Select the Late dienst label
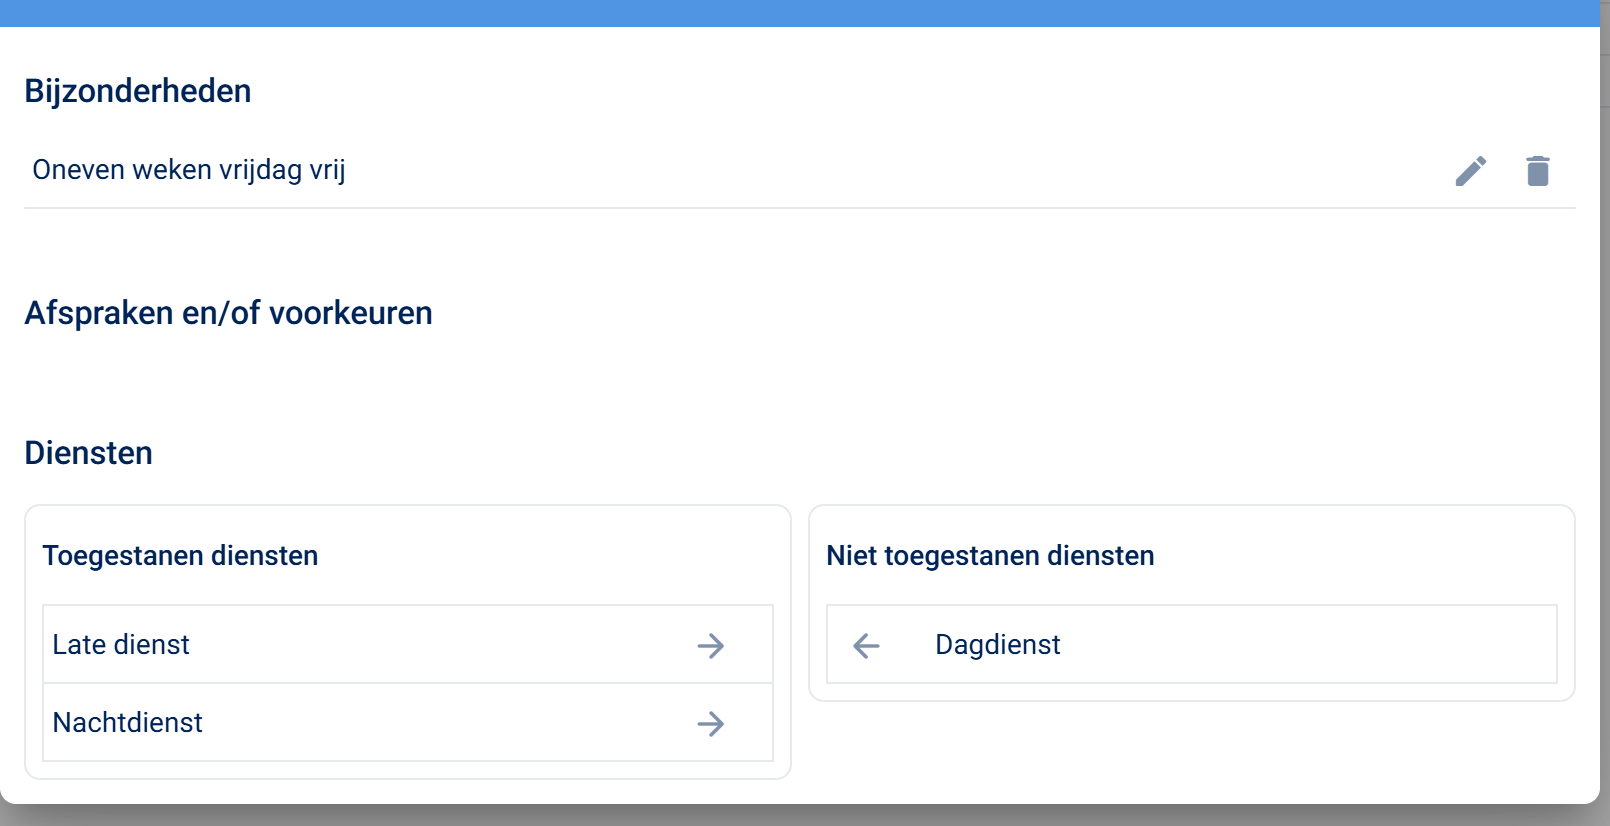This screenshot has height=826, width=1610. 121,645
